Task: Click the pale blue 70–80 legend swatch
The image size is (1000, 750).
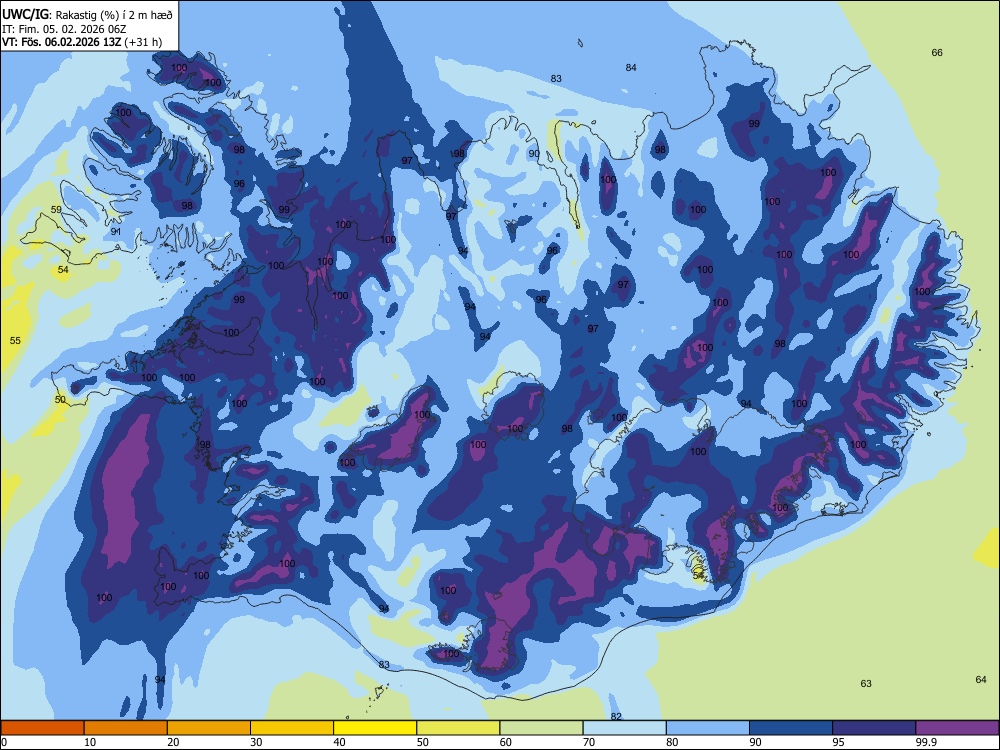Action: (x=624, y=728)
